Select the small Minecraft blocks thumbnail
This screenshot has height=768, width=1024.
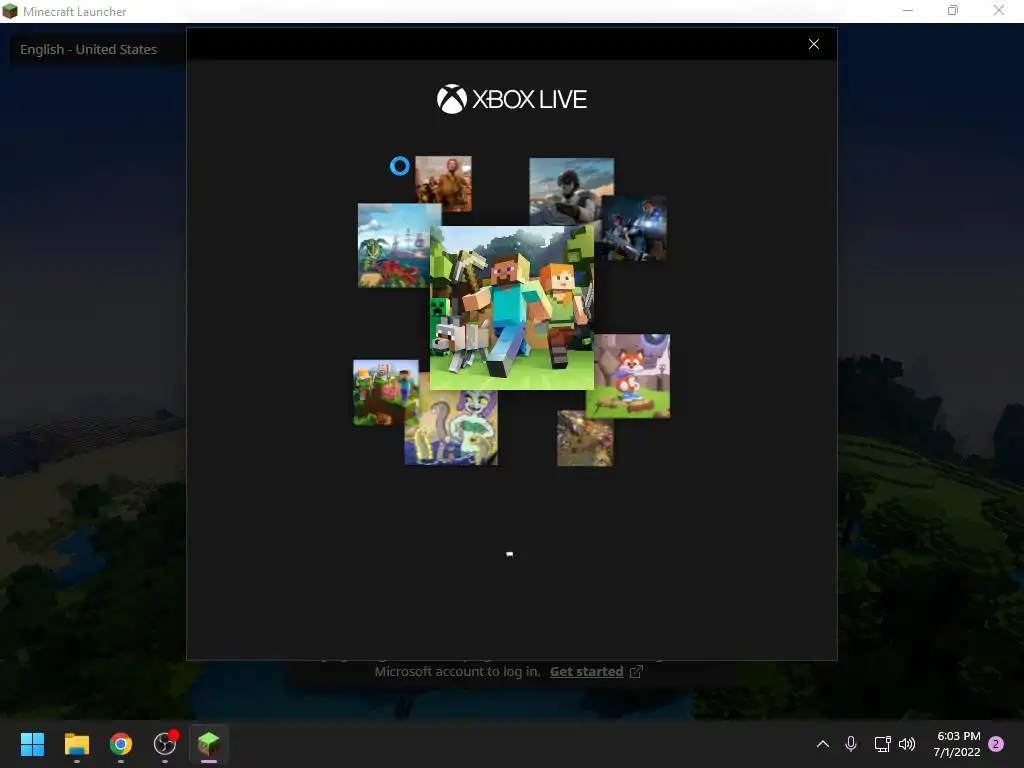click(x=385, y=392)
